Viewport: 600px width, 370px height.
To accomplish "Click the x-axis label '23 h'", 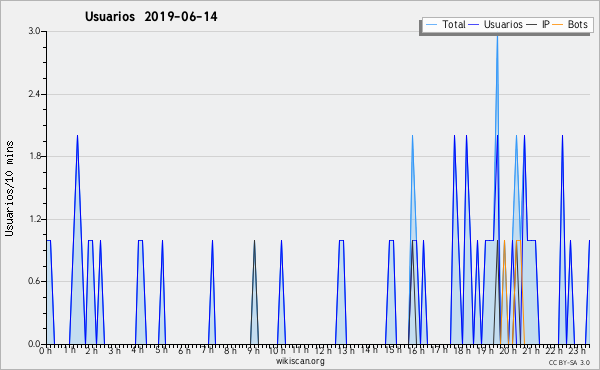I will 577,350.
